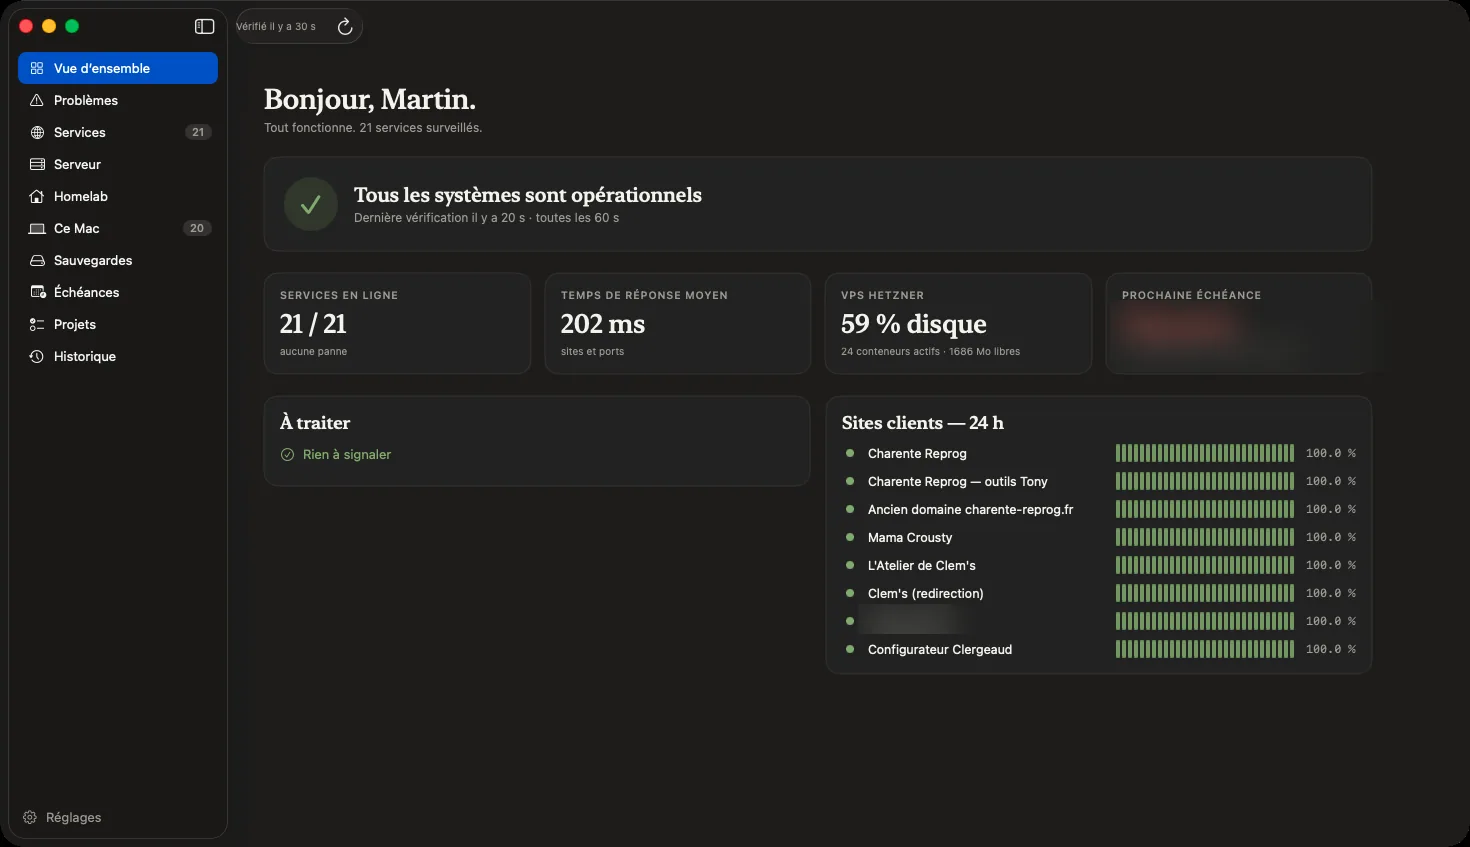Open the Échéances section
1470x847 pixels.
point(118,292)
